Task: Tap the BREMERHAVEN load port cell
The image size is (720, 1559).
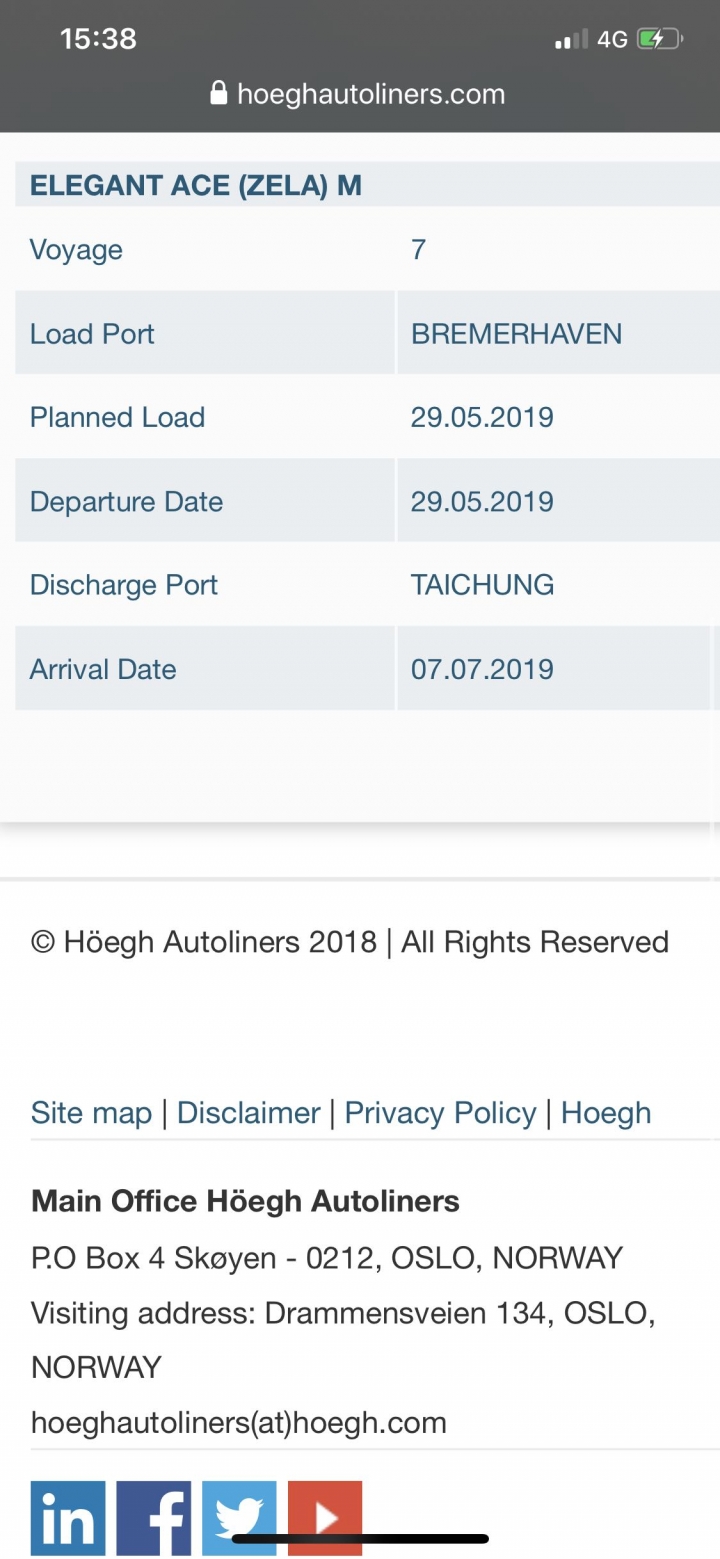Action: pyautogui.click(x=558, y=333)
